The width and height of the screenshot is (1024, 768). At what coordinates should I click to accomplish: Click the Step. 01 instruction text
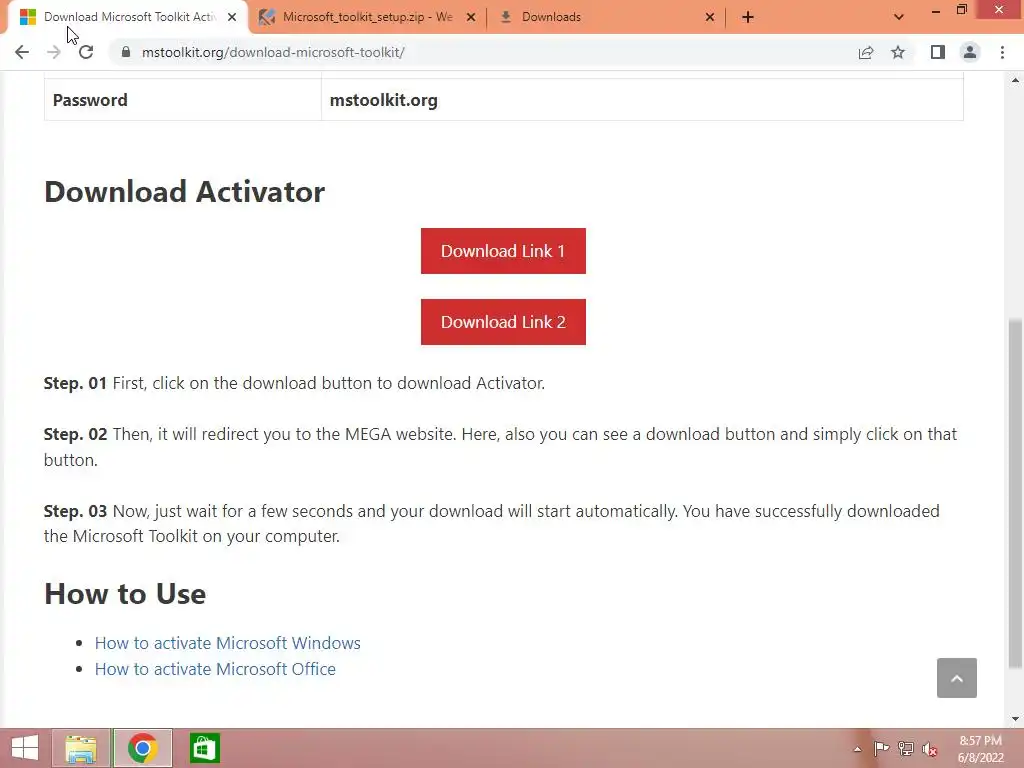click(x=294, y=383)
